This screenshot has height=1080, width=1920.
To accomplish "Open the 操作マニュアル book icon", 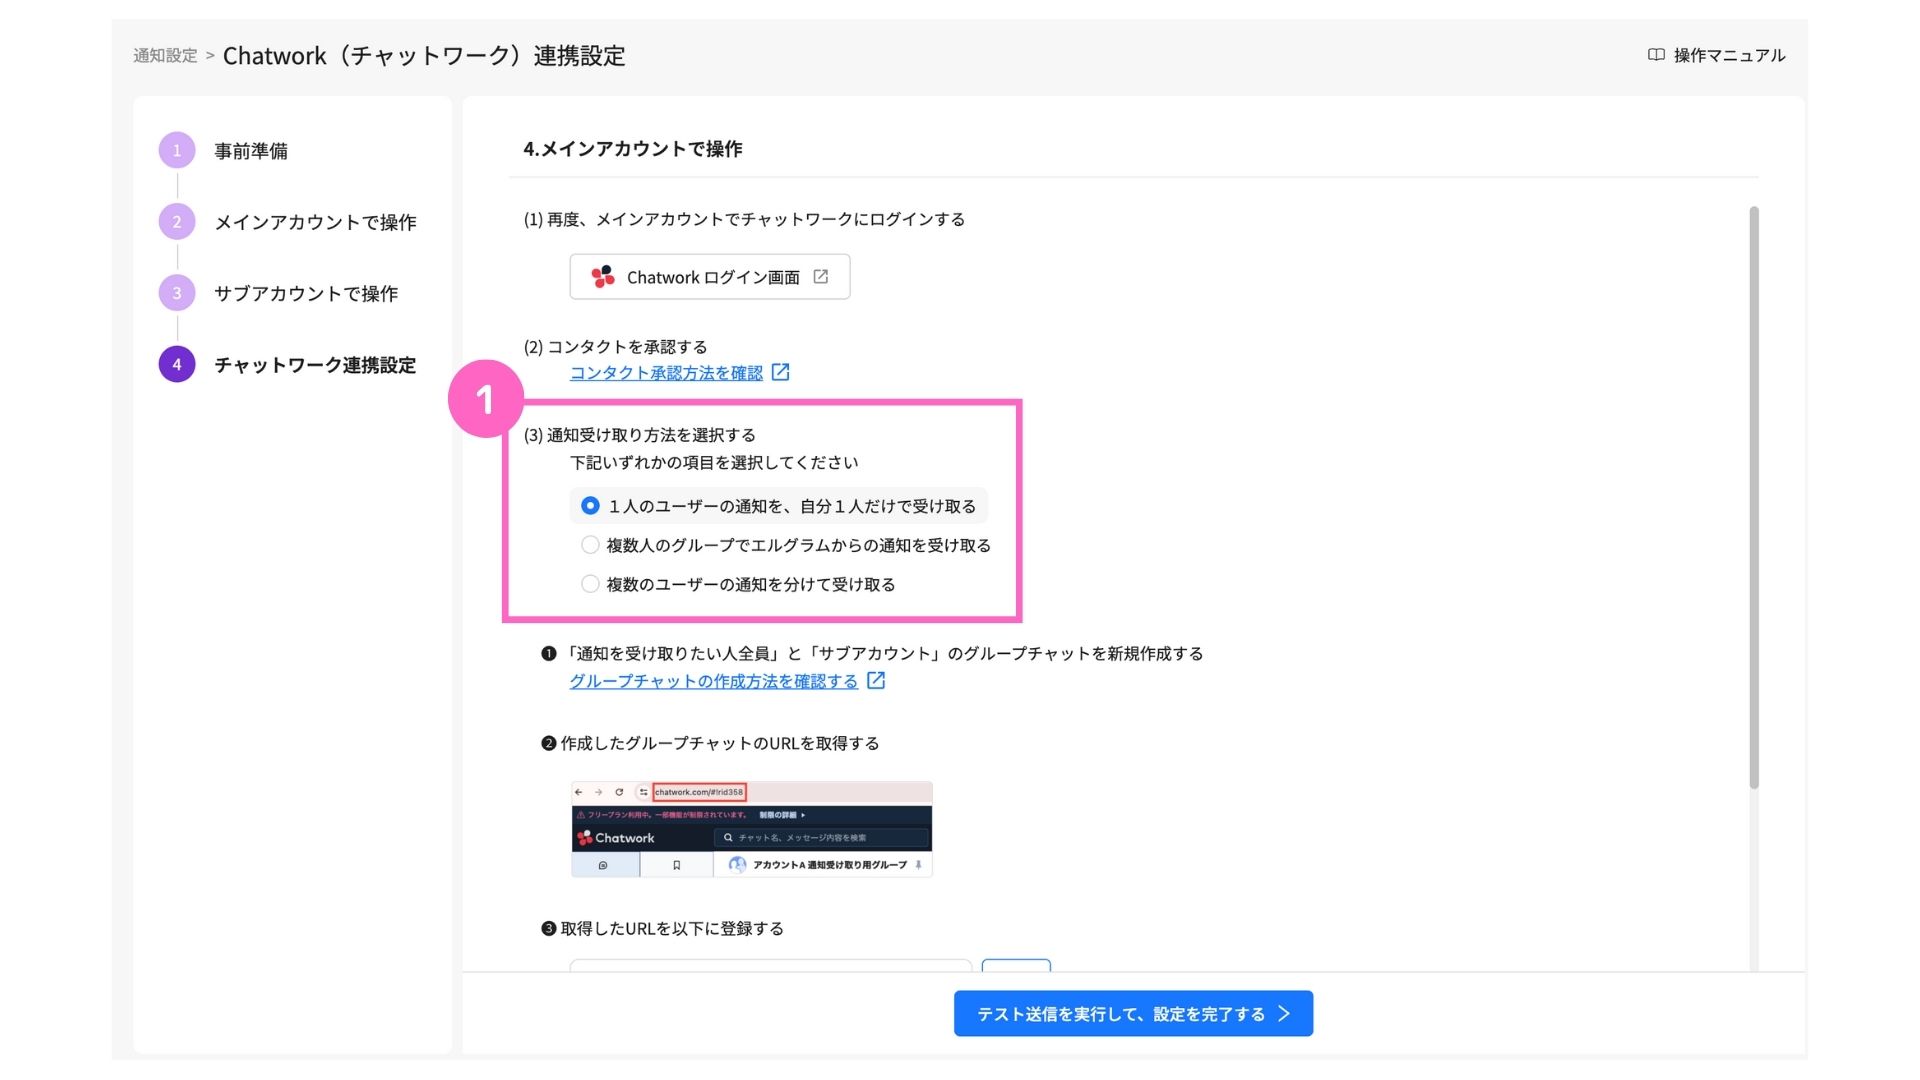I will 1656,55.
